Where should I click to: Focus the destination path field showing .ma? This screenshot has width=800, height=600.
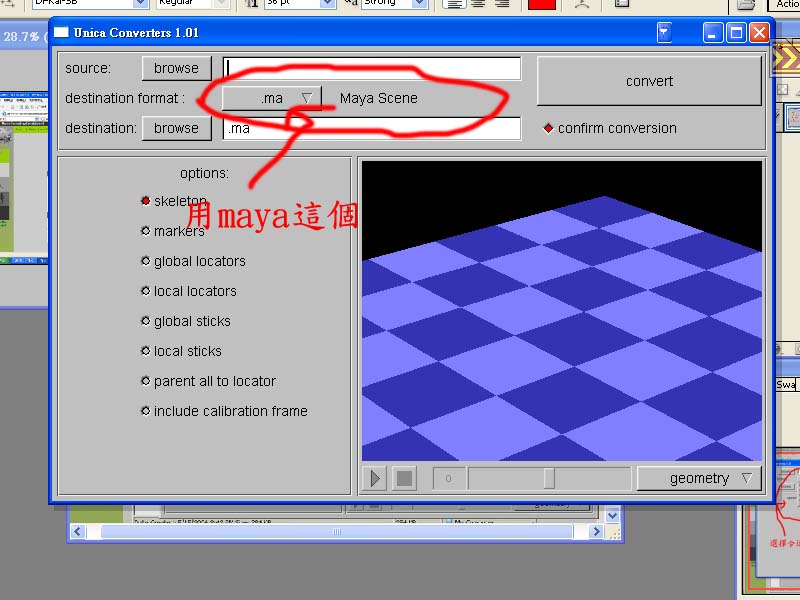click(372, 128)
